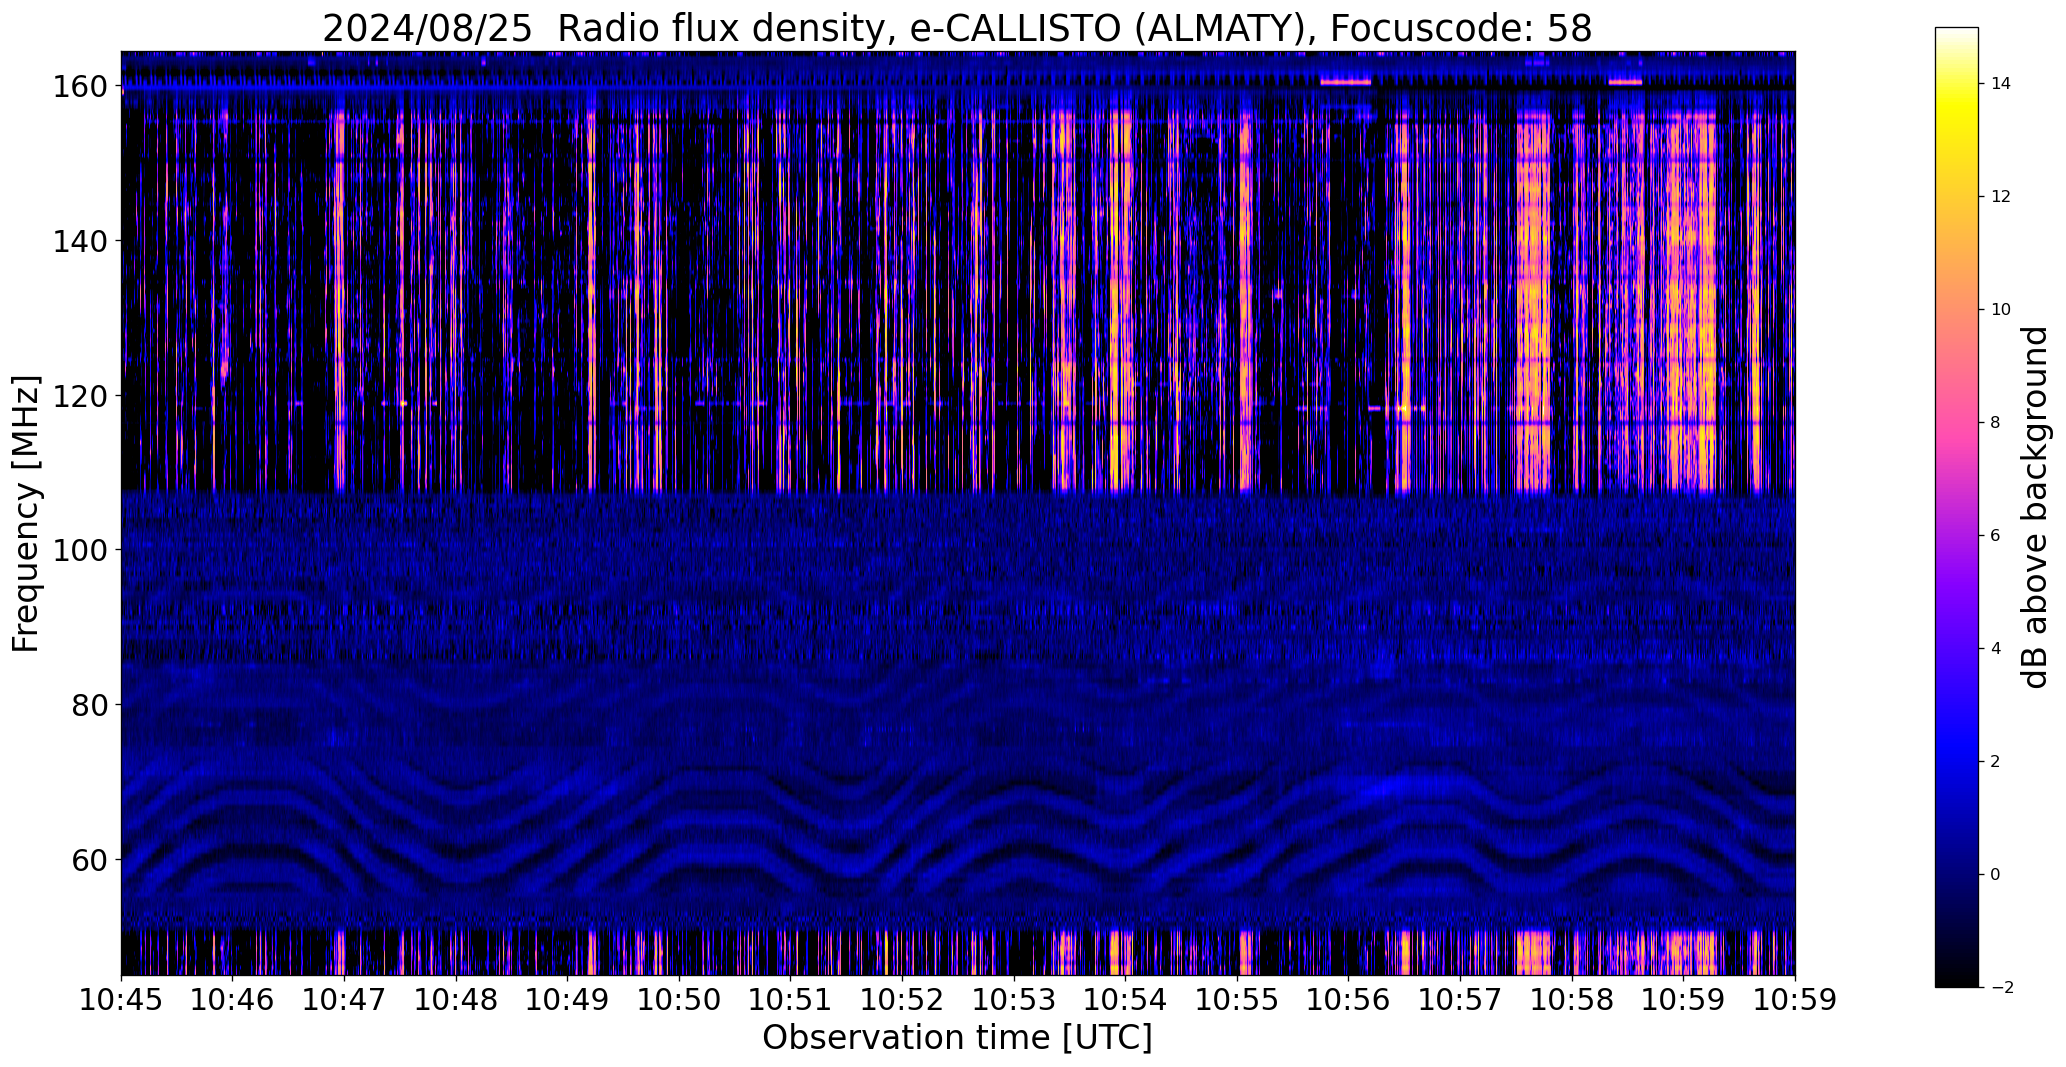Click the 'dB above background' colorbar label

(x=2035, y=507)
